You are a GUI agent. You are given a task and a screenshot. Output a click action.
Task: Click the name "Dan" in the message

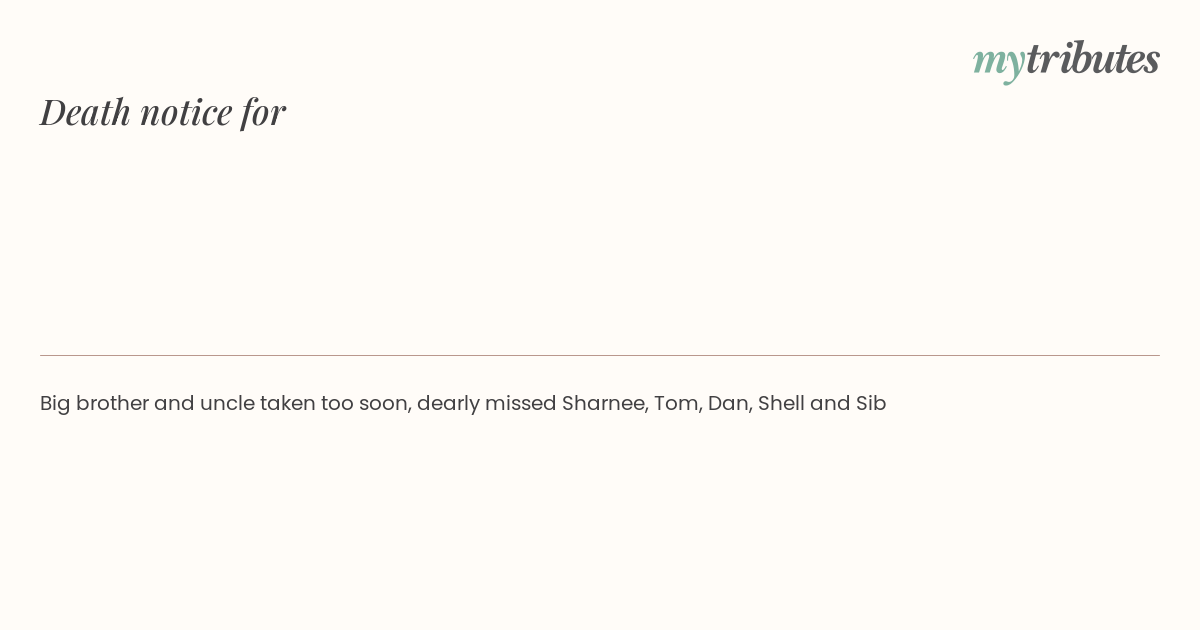click(x=729, y=403)
